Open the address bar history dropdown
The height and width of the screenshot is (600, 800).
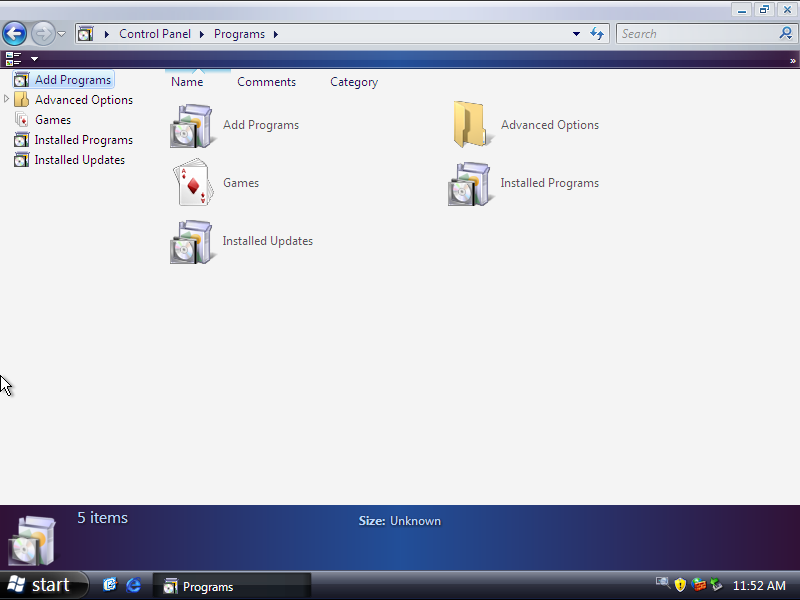pyautogui.click(x=576, y=34)
